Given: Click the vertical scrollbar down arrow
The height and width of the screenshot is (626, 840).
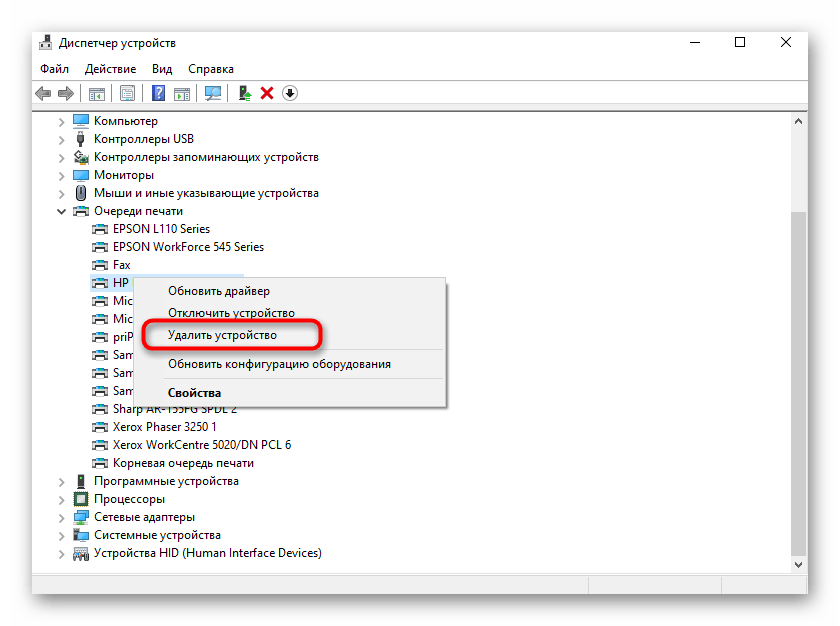Looking at the screenshot, I should 798,563.
